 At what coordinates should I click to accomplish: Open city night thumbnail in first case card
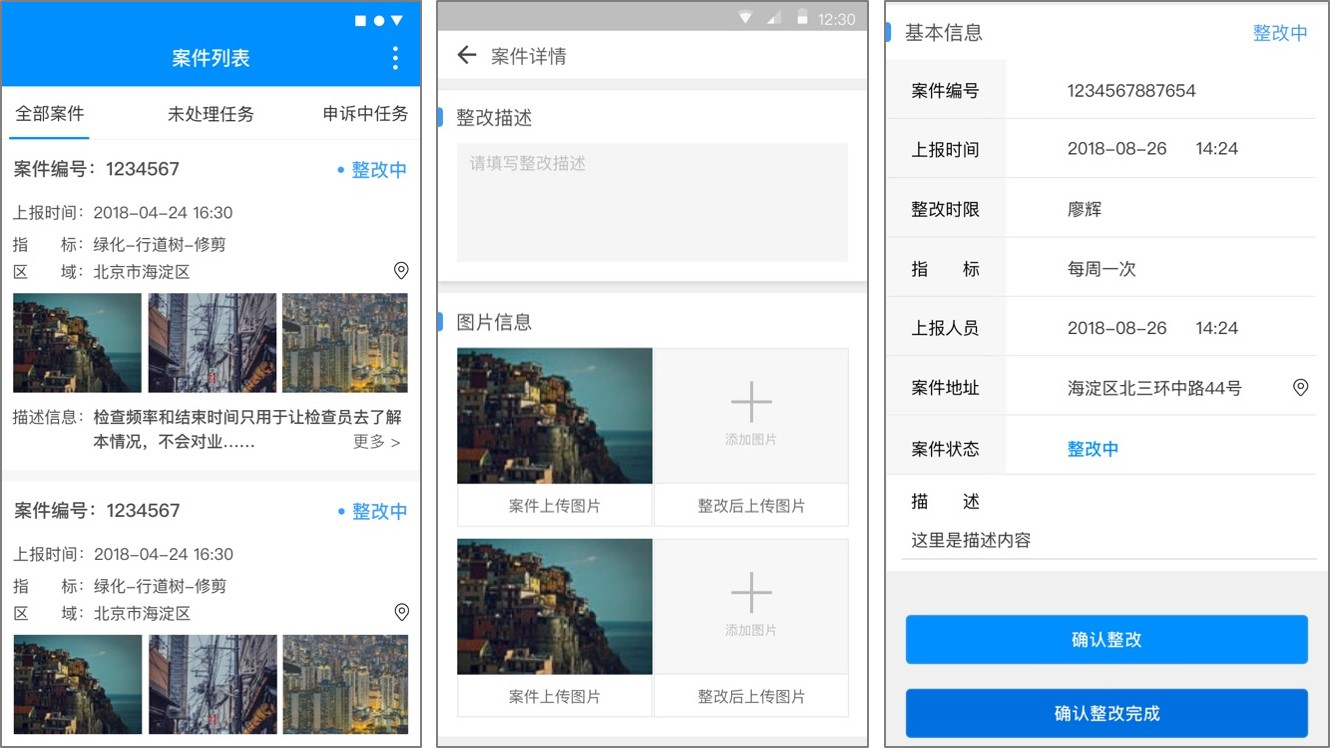(345, 343)
